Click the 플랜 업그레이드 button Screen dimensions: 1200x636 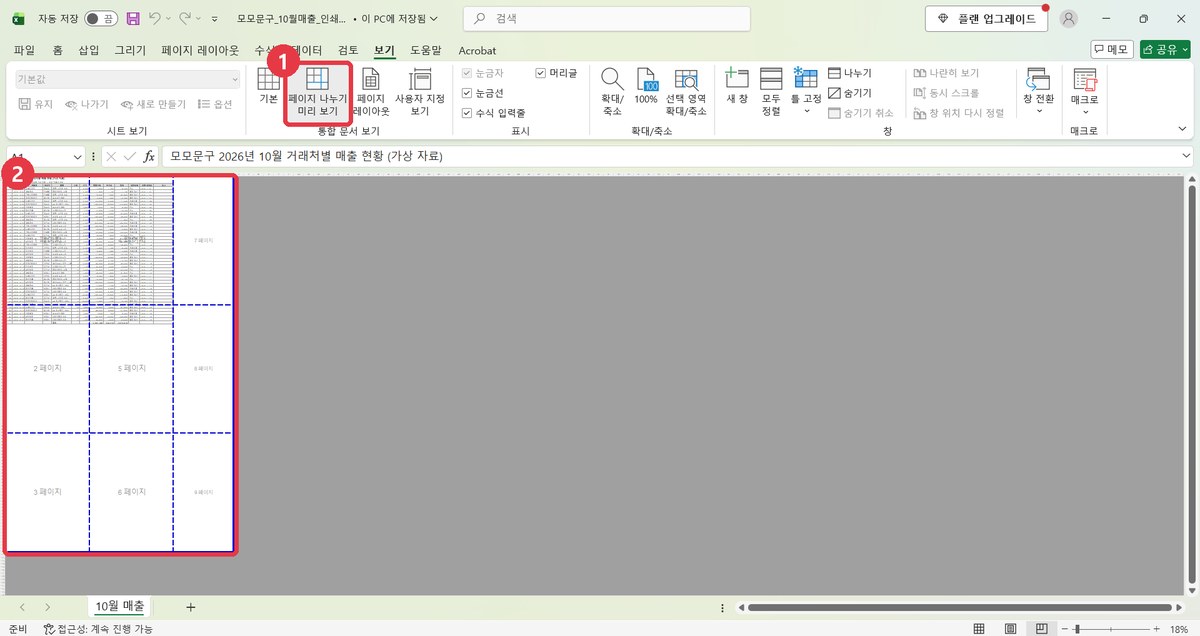pos(986,19)
